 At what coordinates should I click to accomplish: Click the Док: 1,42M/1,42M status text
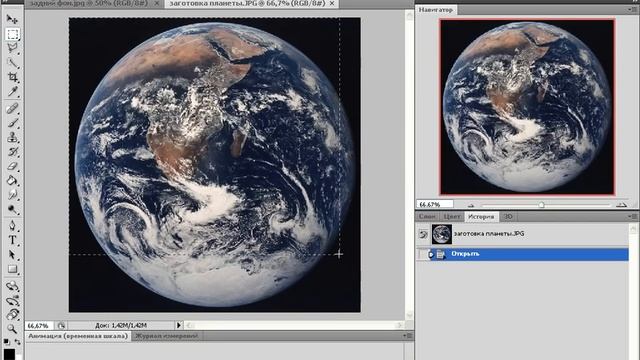tap(121, 326)
